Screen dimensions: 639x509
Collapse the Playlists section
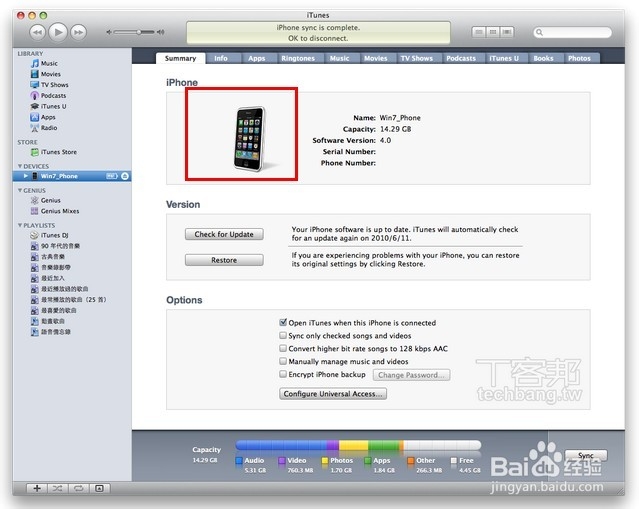20,225
